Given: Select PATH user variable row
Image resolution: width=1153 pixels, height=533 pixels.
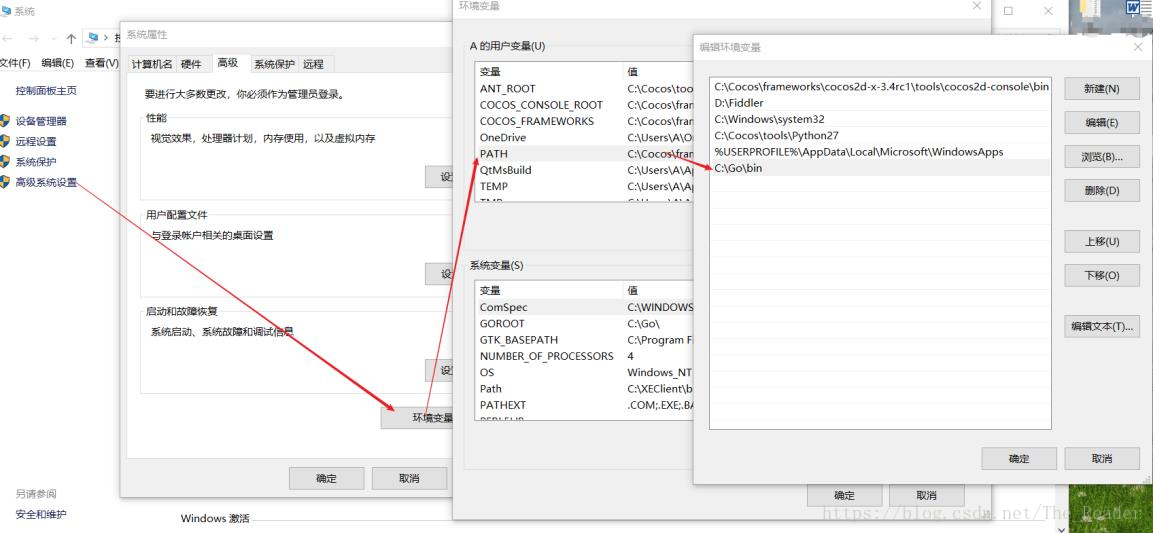Looking at the screenshot, I should click(x=585, y=154).
